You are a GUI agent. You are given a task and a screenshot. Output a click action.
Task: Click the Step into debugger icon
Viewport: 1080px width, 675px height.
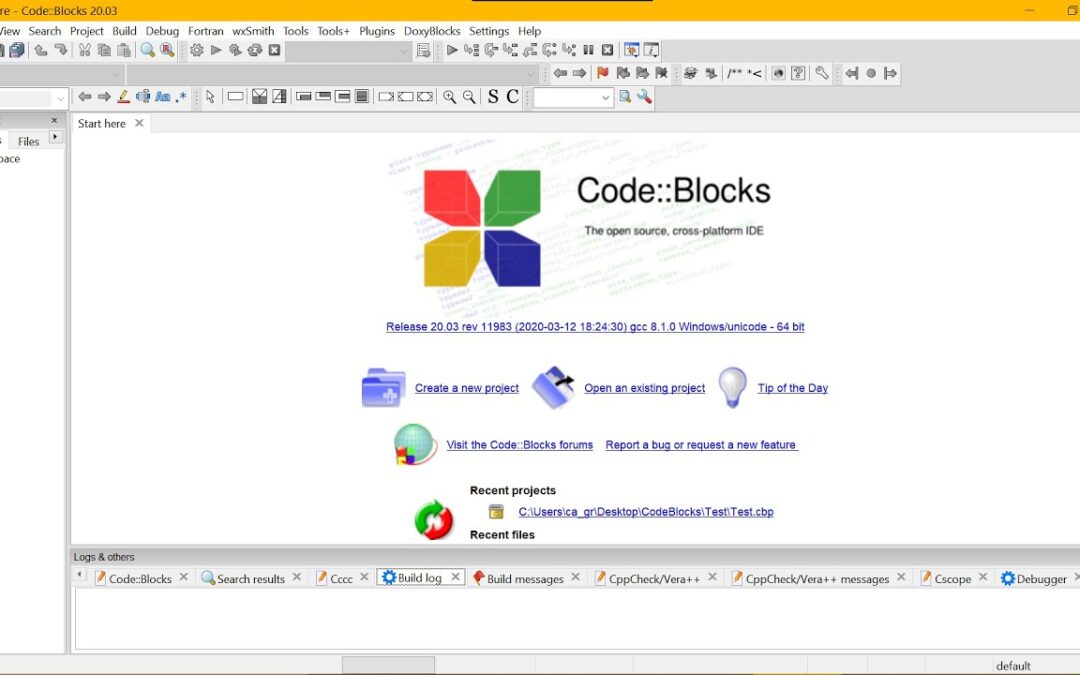[510, 50]
